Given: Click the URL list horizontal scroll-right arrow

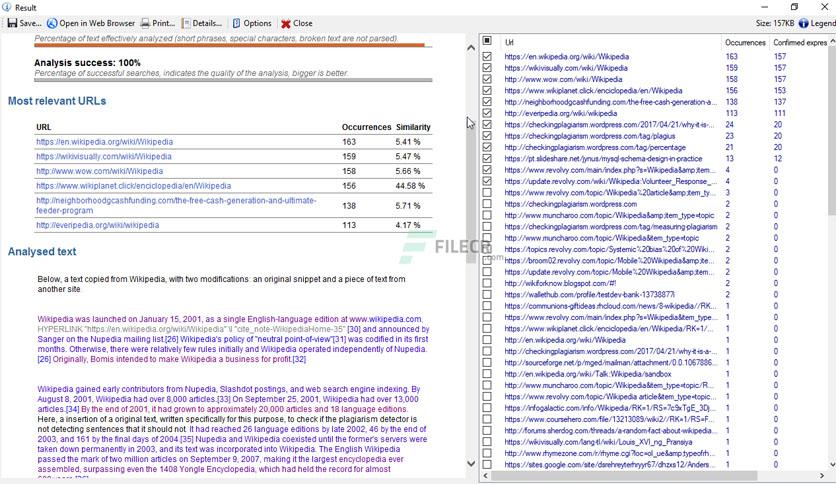Looking at the screenshot, I should 822,475.
